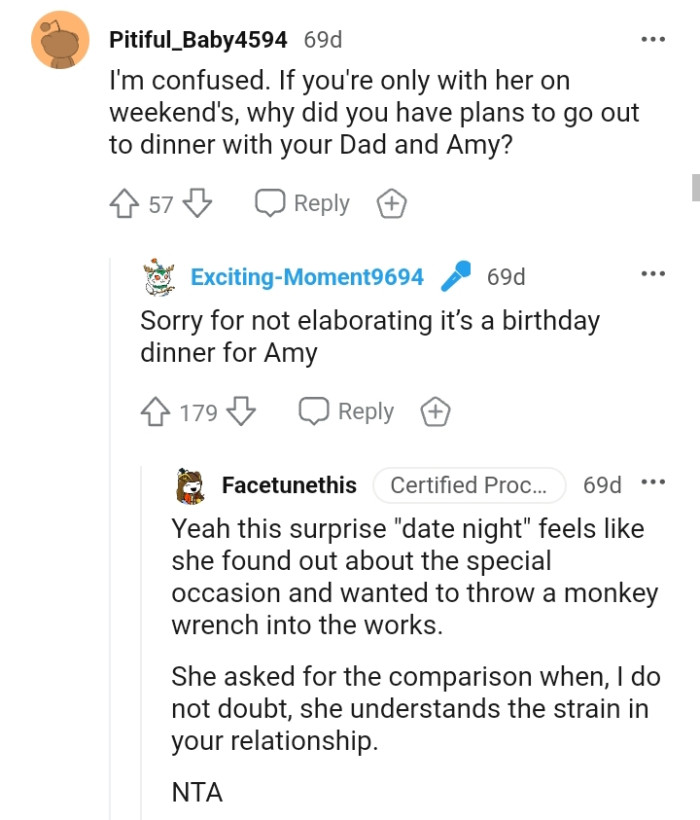Toggle upvote on Pitiful_Baby4594's comment
The width and height of the screenshot is (700, 820).
tap(124, 202)
